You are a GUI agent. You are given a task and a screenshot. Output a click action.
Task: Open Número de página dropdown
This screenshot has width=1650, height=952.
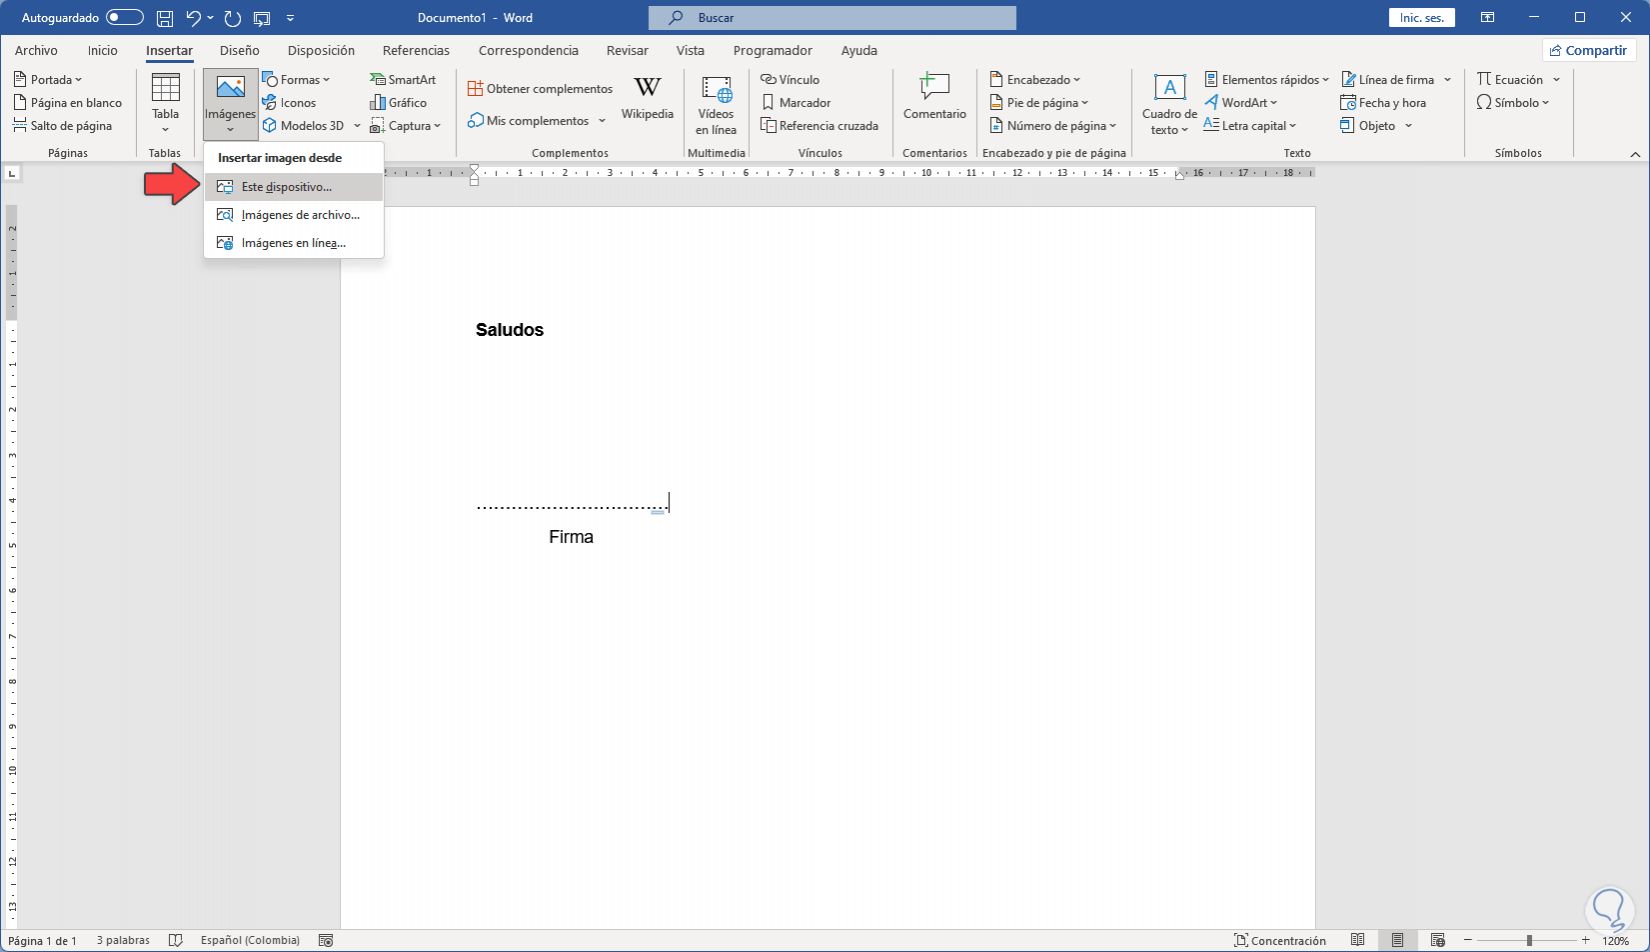[x=1054, y=126]
